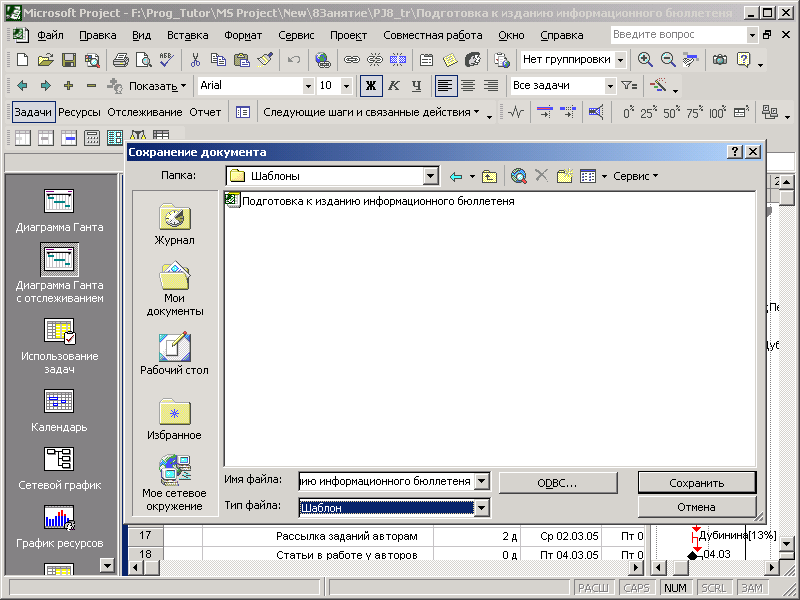Click the Cut scissors icon

point(195,60)
